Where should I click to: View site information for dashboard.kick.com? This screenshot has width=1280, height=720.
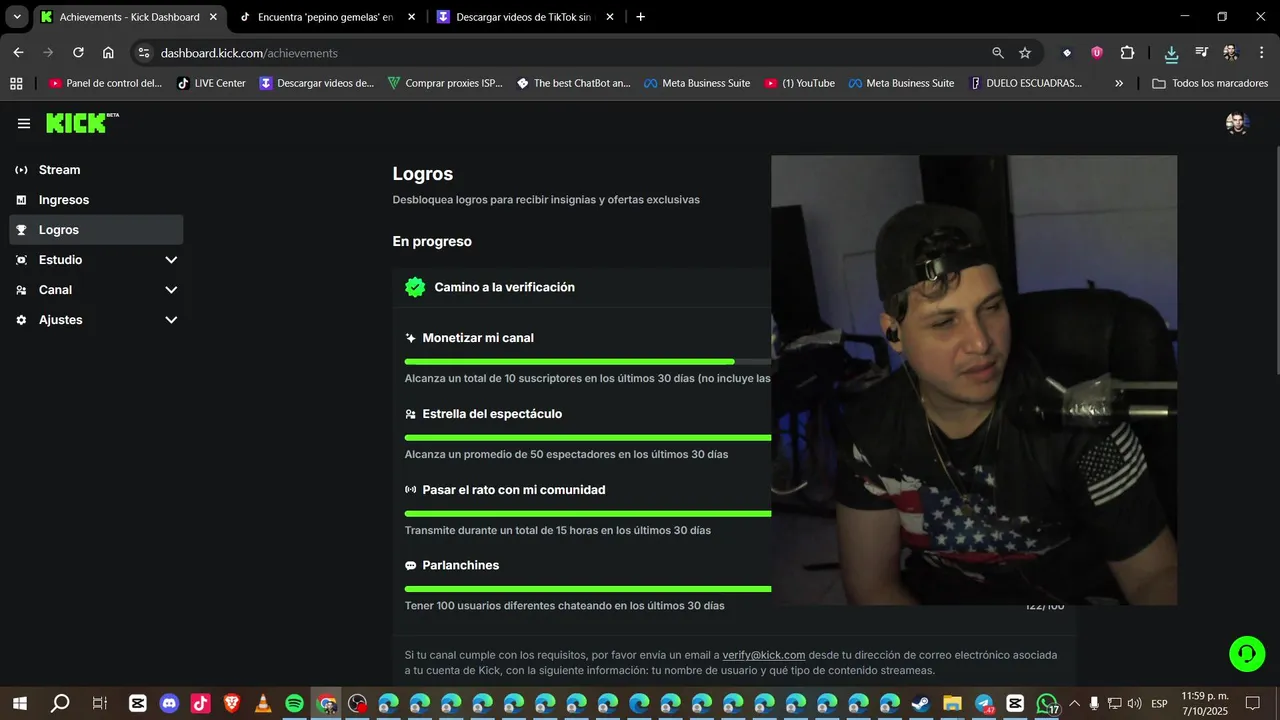pos(143,53)
